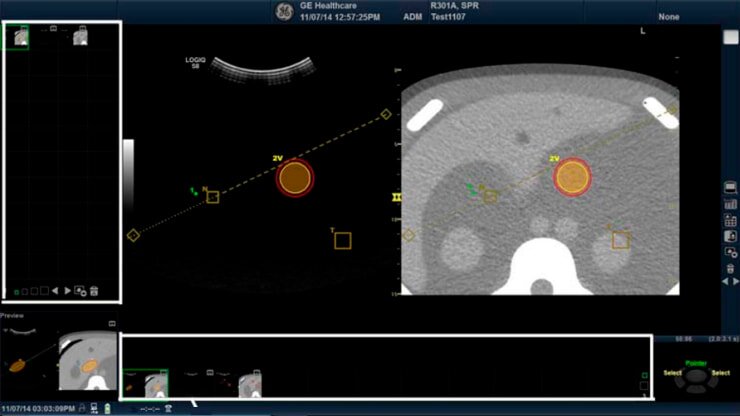The image size is (740, 416).
Task: Select the green single-view layout square
Action: [16, 292]
